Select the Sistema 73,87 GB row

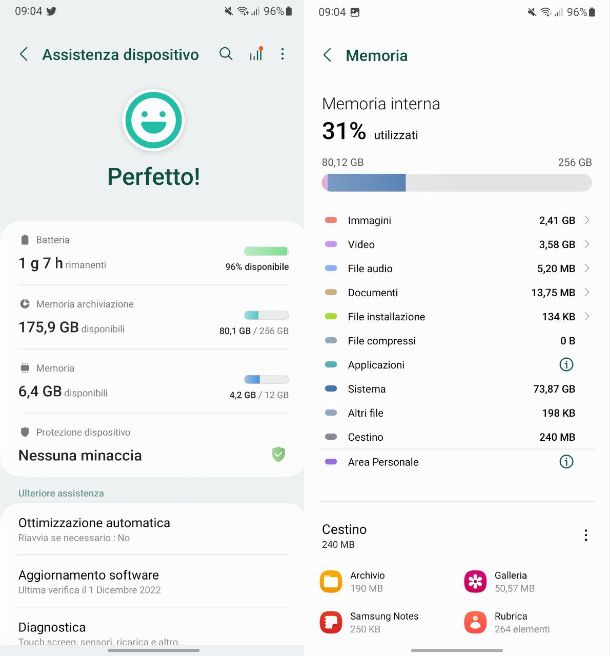tap(457, 389)
